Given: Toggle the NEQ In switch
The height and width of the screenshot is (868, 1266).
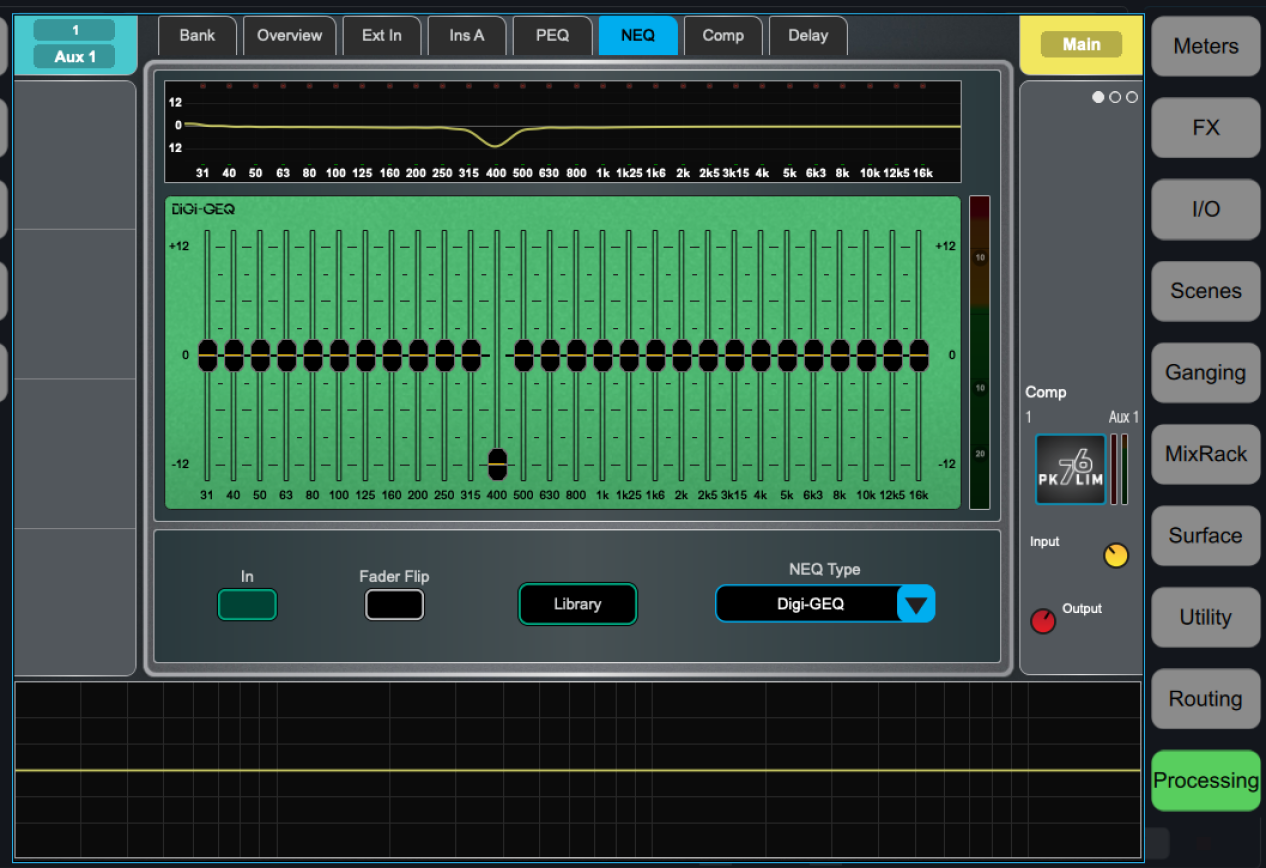Looking at the screenshot, I should (x=247, y=605).
